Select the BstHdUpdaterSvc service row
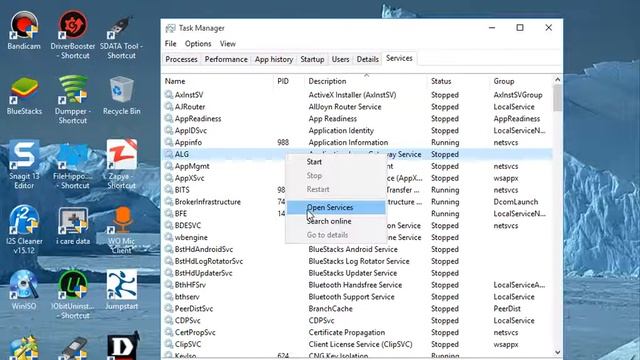The width and height of the screenshot is (640, 360). [x=358, y=273]
